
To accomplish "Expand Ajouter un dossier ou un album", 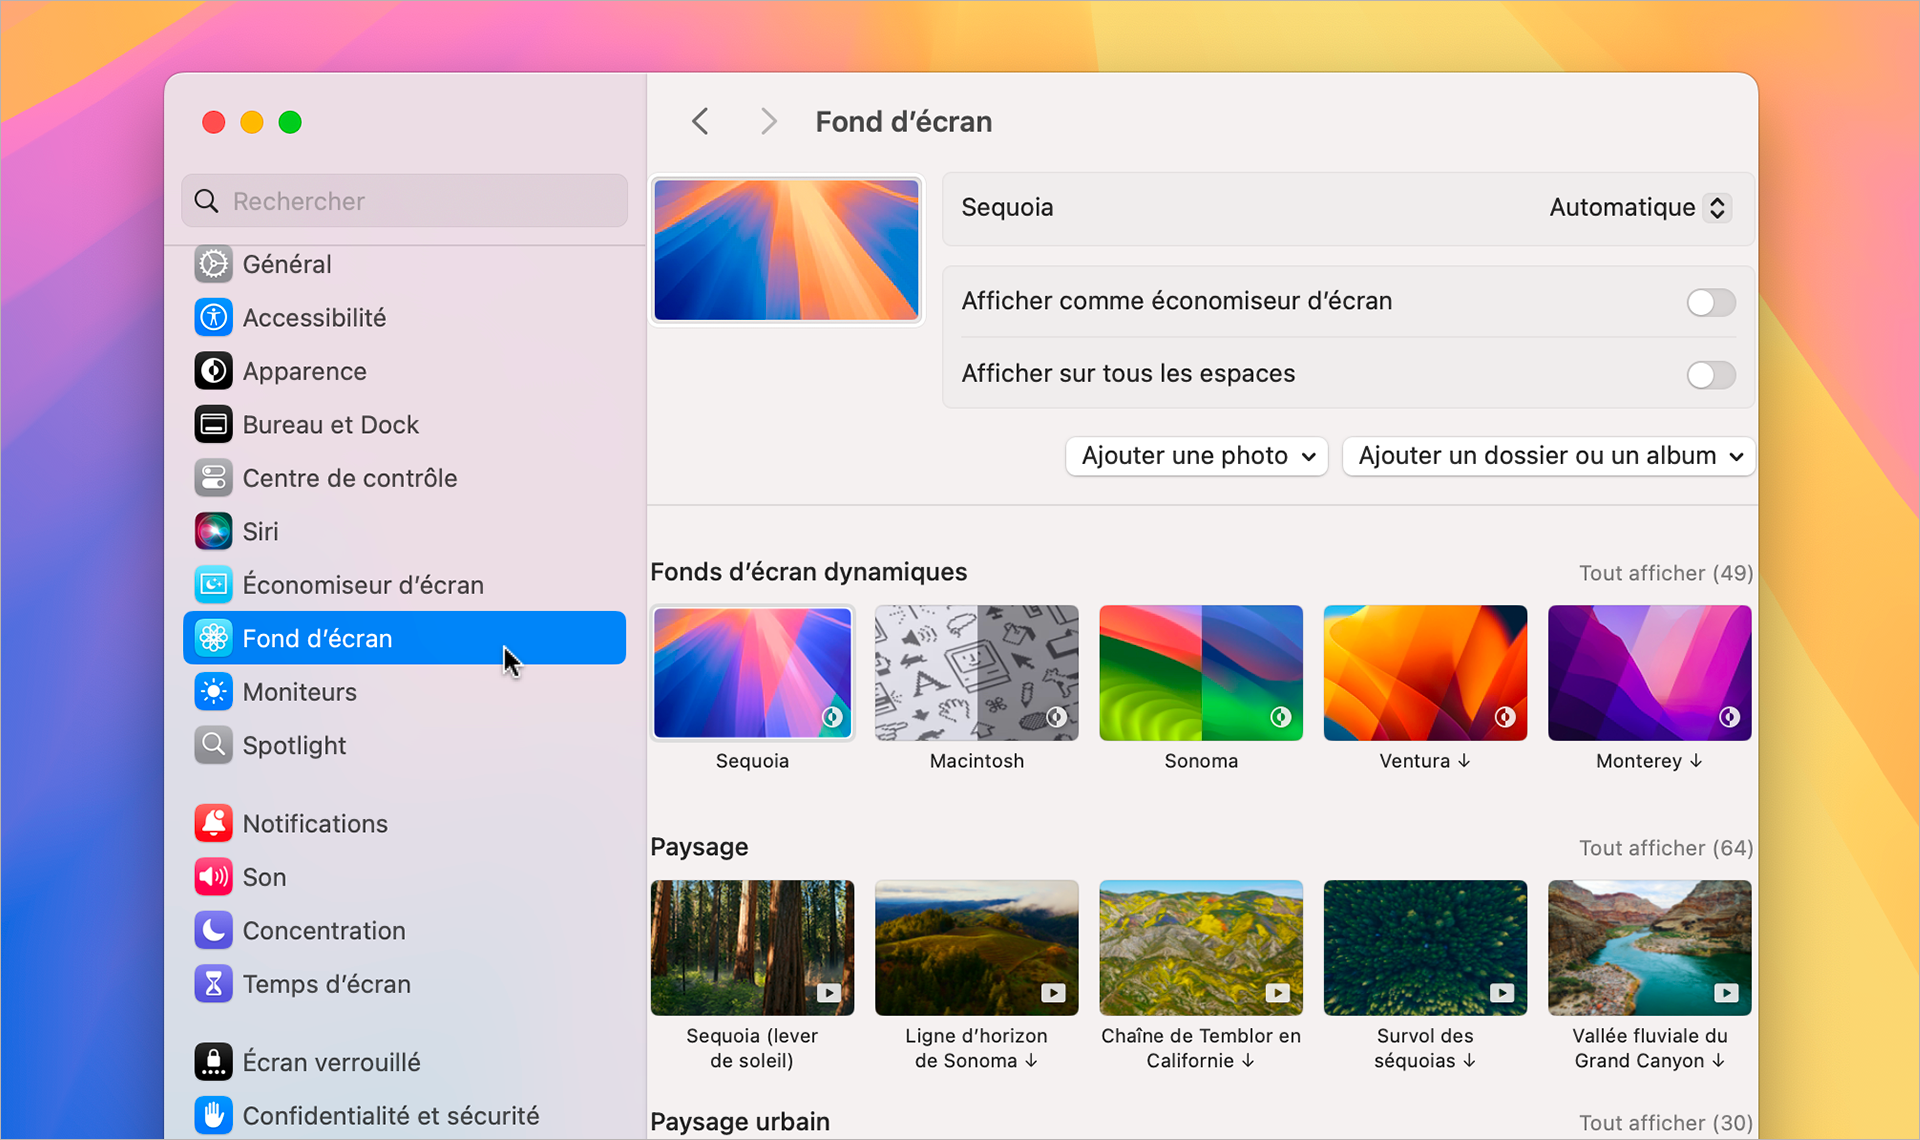I will pyautogui.click(x=1546, y=456).
